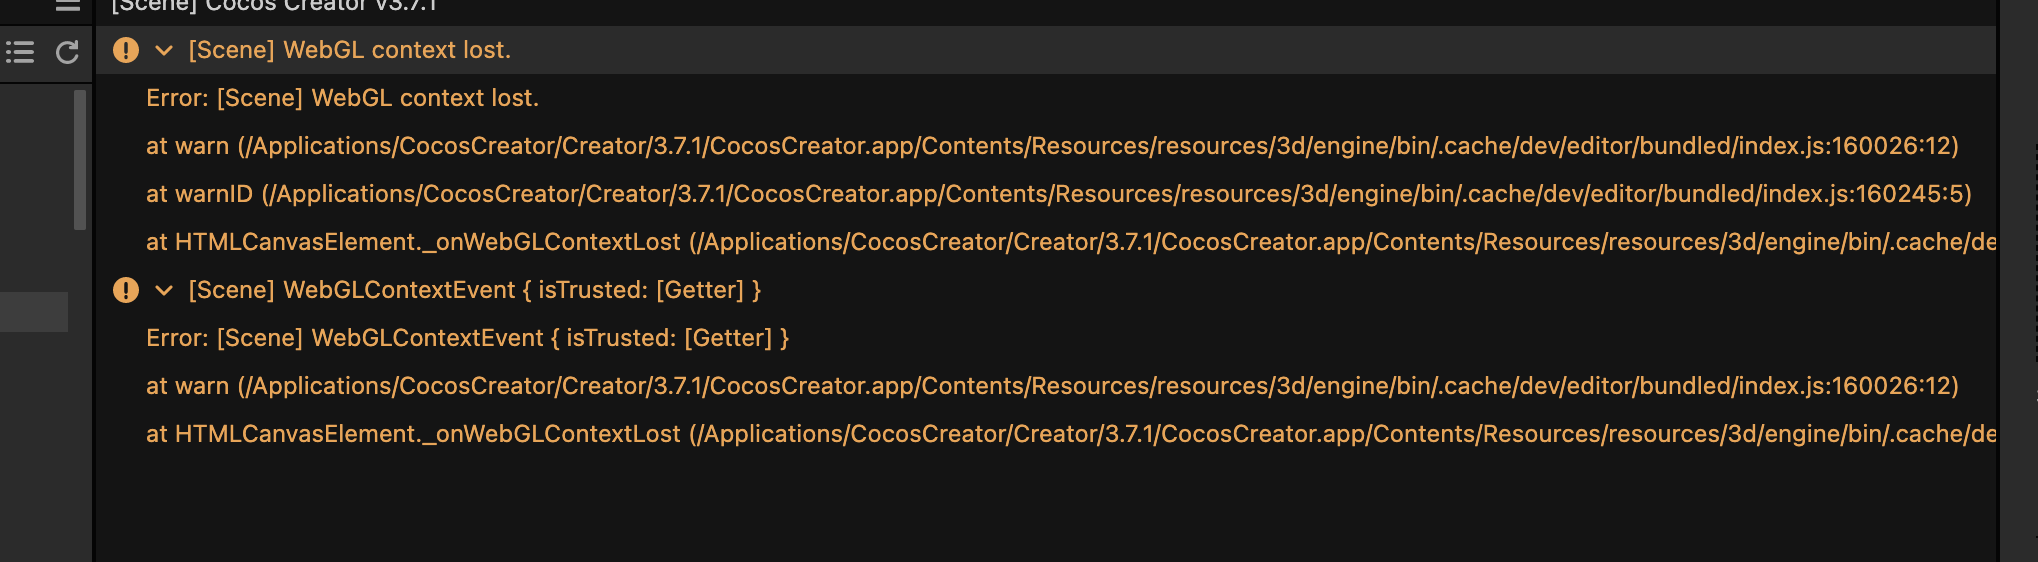
Task: Select '[Scene] WebGLContextEvent' log header
Action: pos(474,290)
